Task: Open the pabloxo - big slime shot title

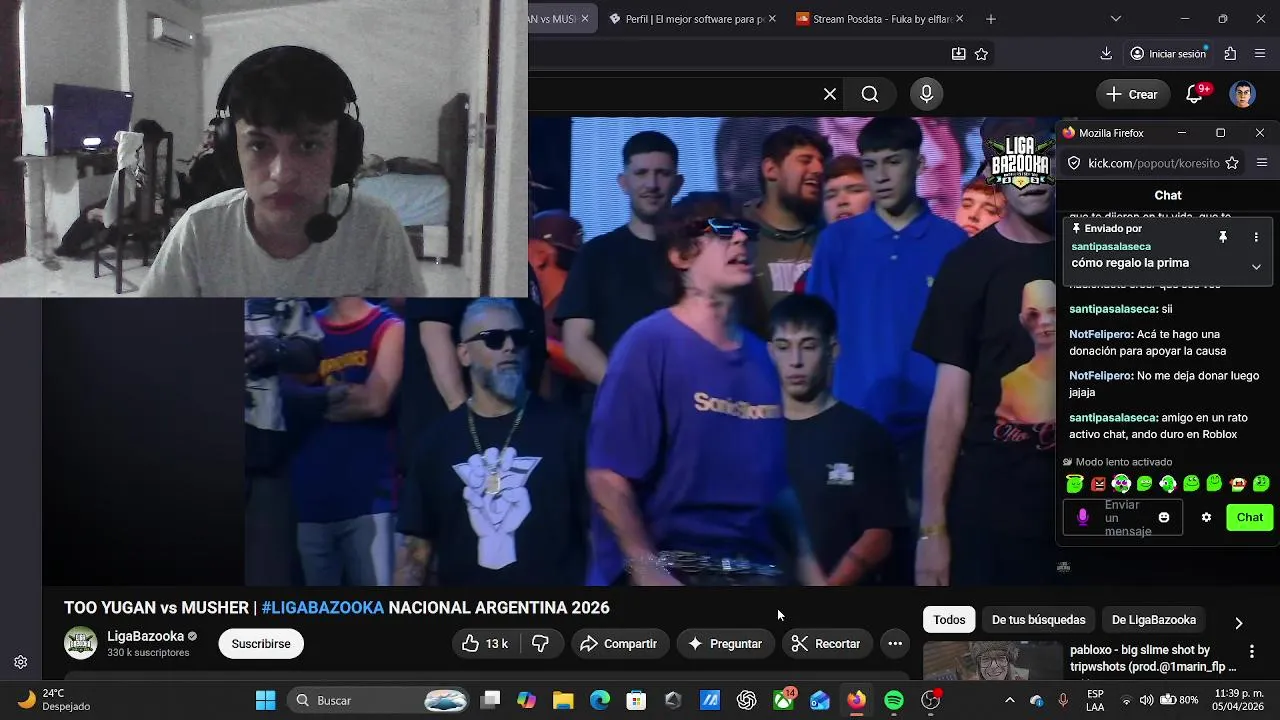Action: coord(1153,658)
